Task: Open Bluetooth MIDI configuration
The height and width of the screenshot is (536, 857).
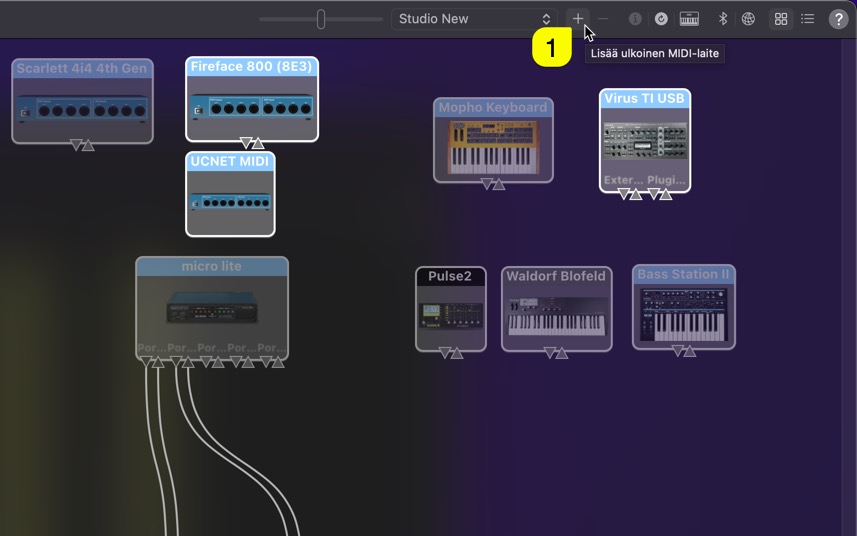Action: tap(722, 19)
